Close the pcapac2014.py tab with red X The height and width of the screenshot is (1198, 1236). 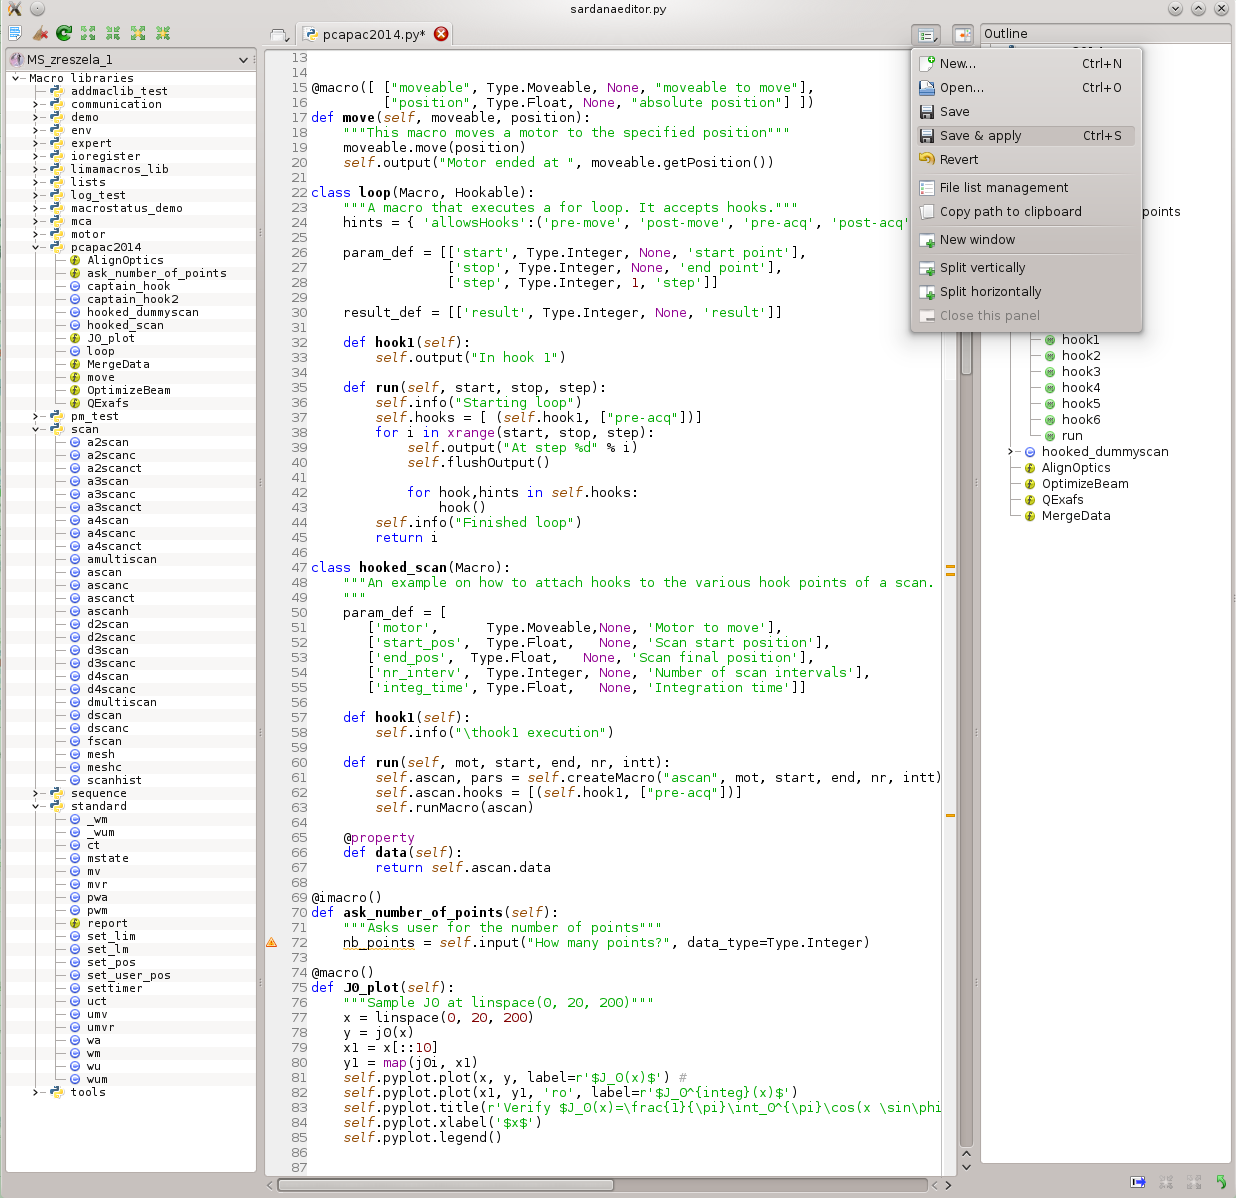441,34
